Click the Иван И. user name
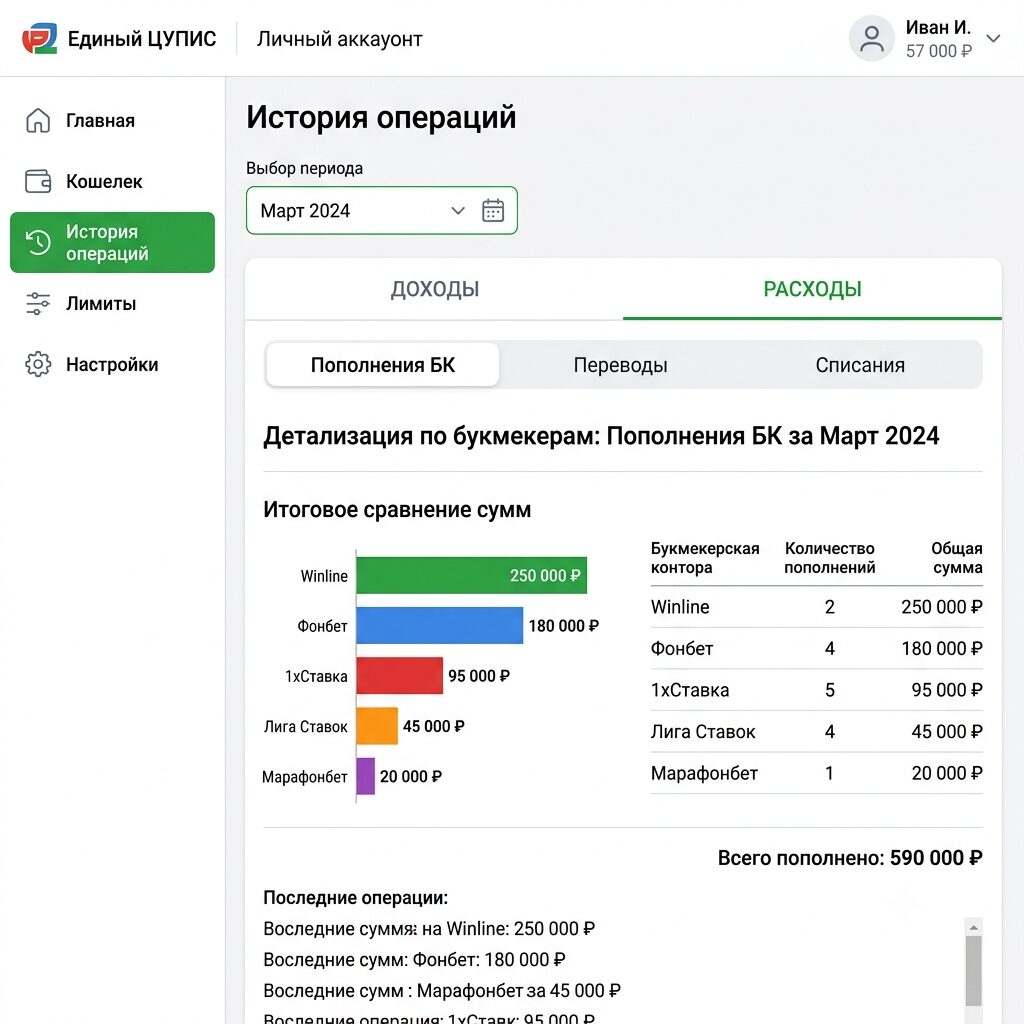 tap(938, 27)
